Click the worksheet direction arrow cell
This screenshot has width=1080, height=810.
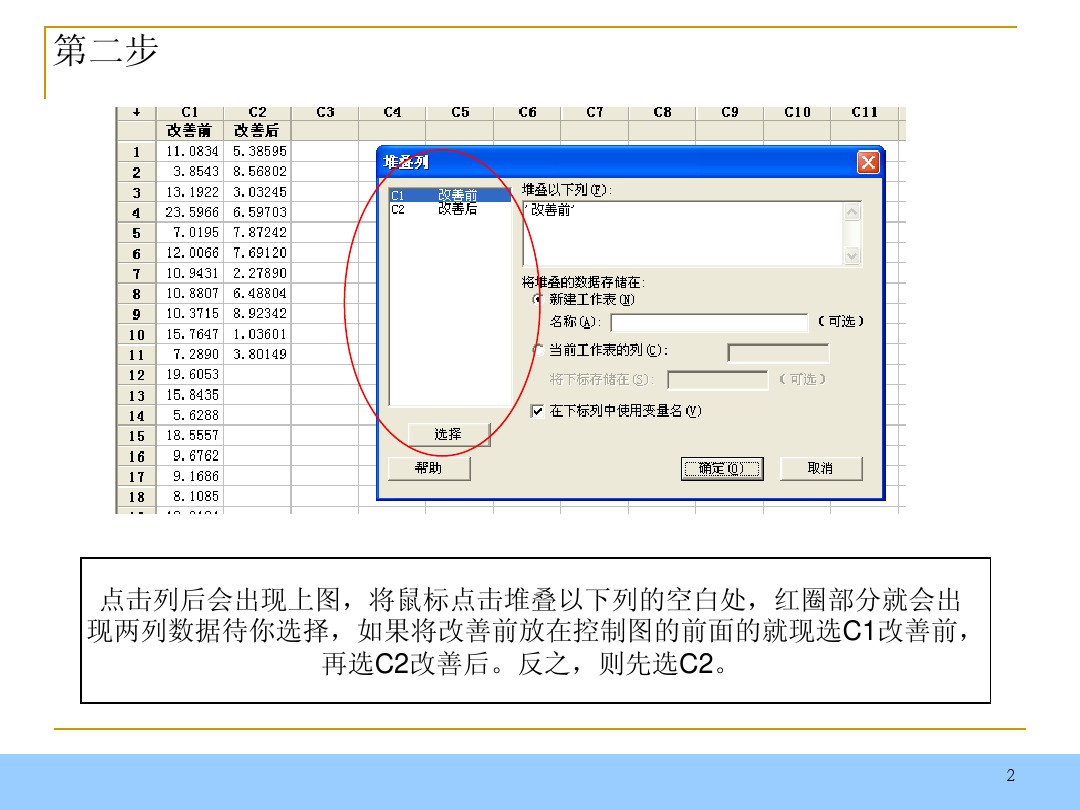(137, 111)
